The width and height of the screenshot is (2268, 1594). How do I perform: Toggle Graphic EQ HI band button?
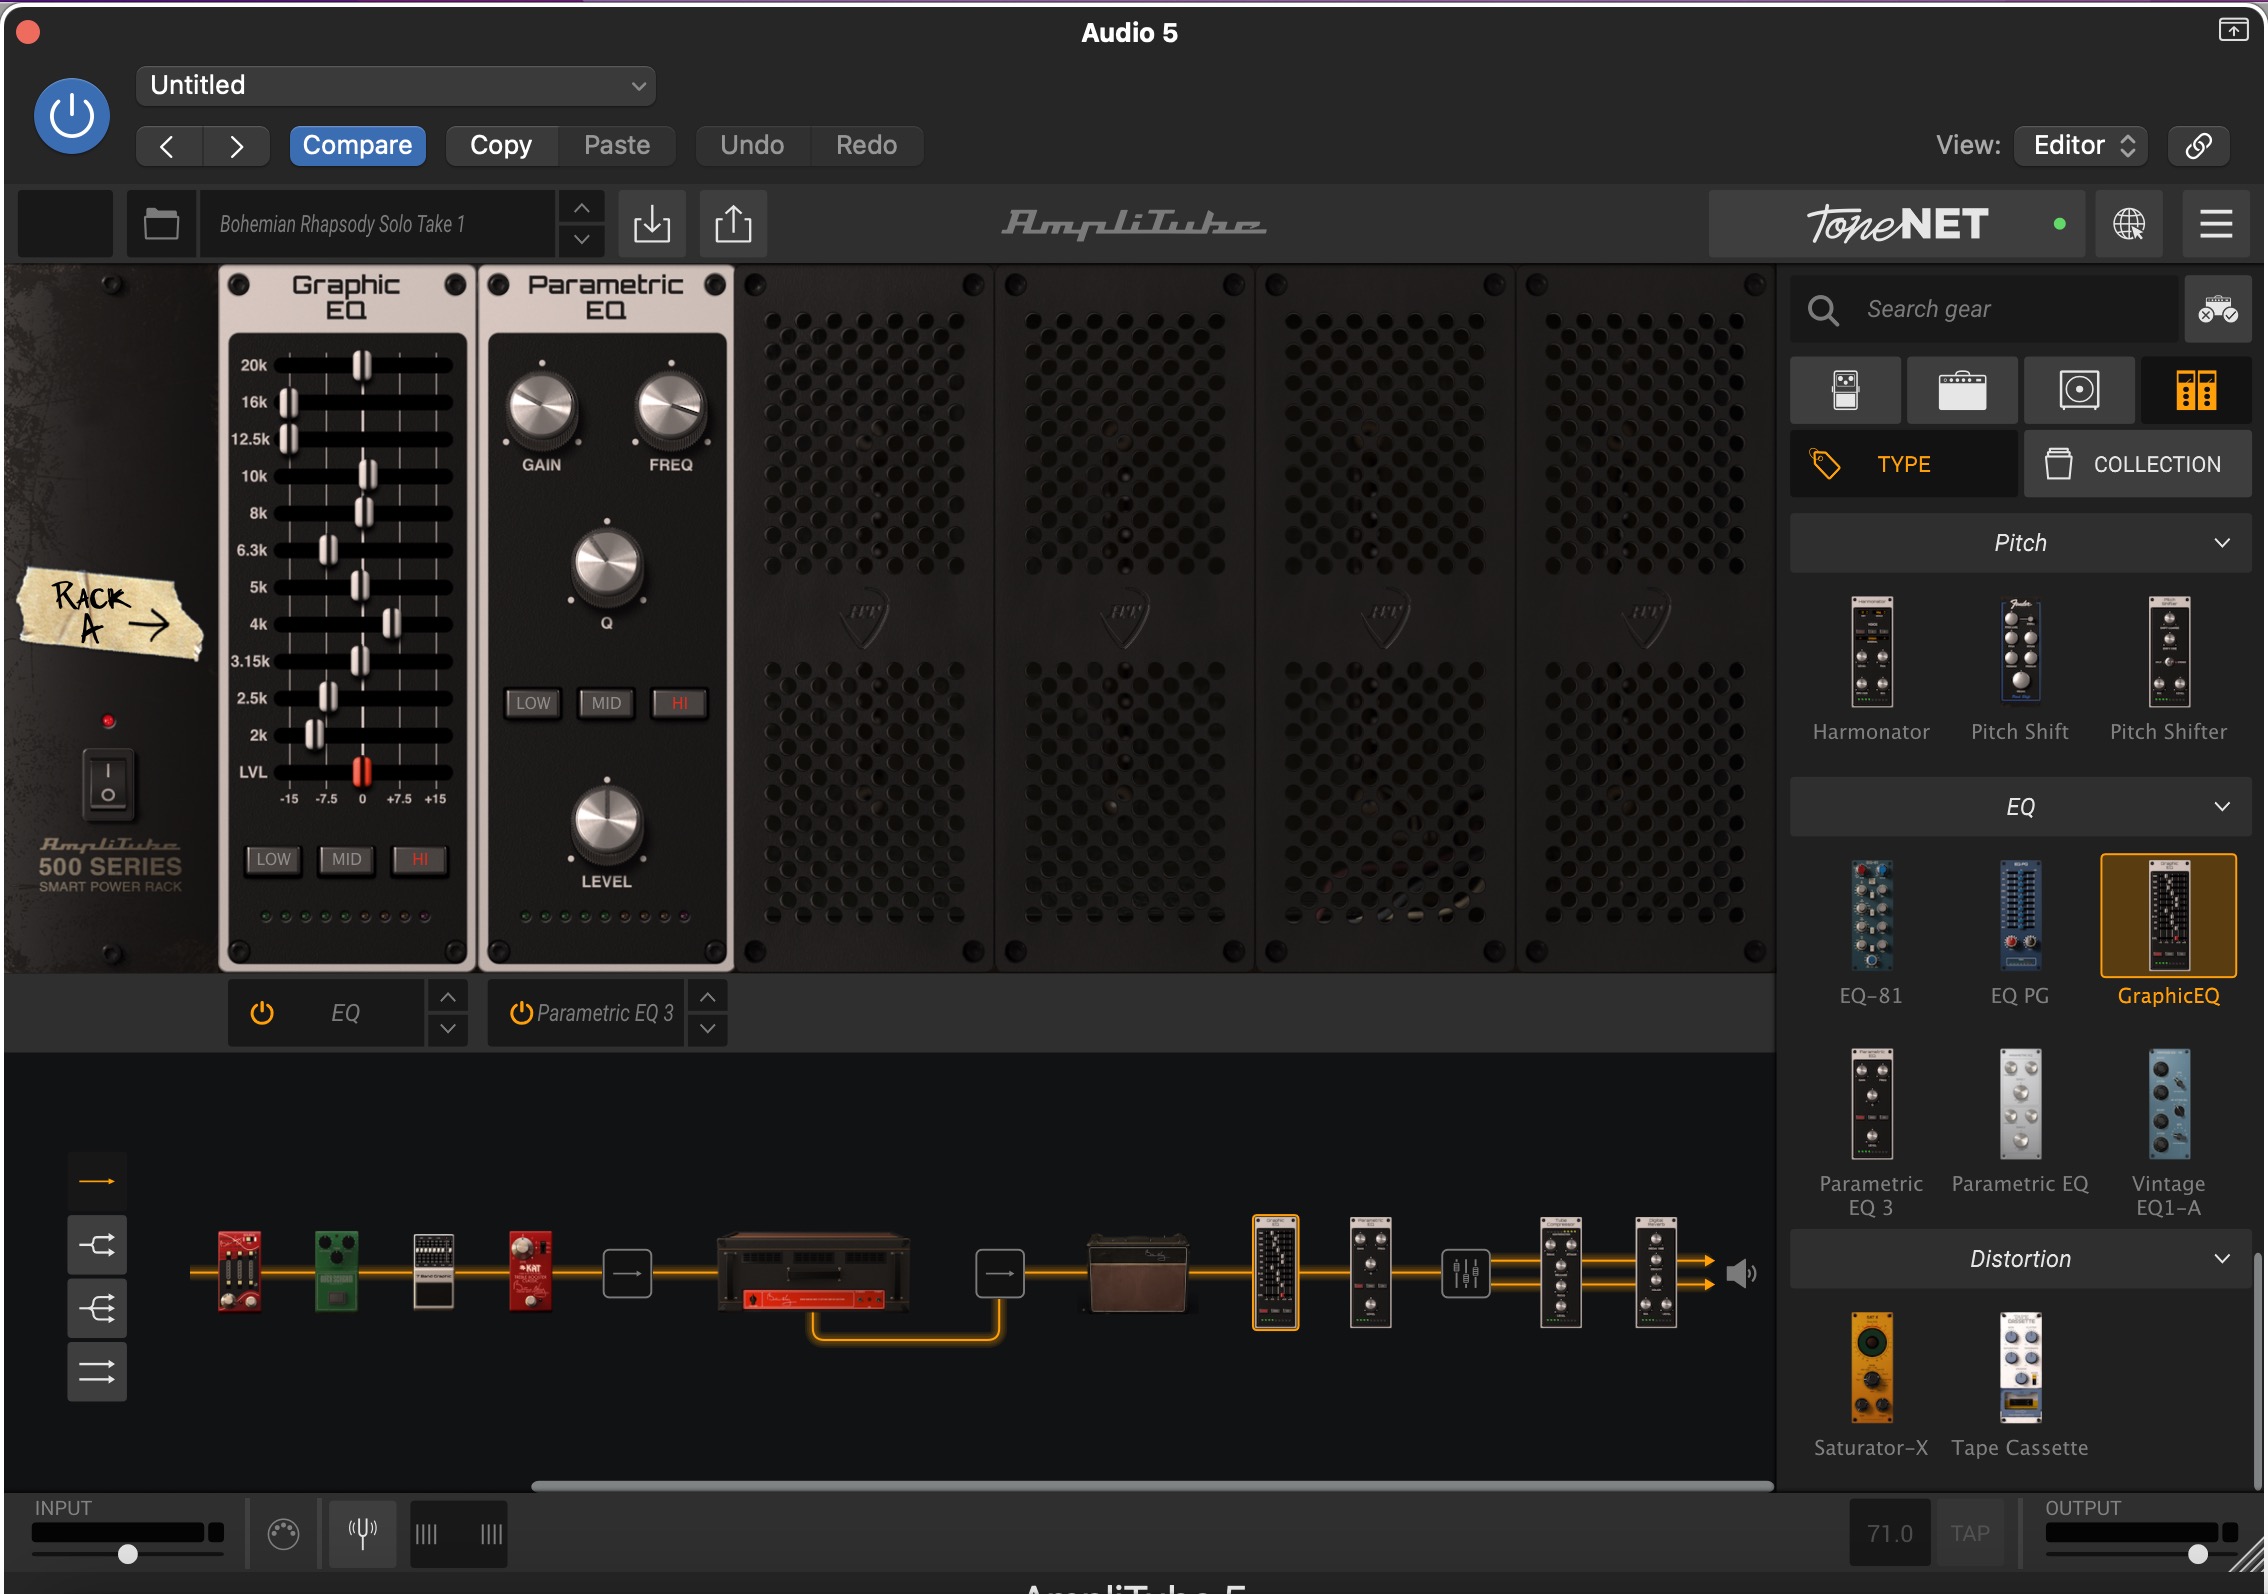[420, 859]
